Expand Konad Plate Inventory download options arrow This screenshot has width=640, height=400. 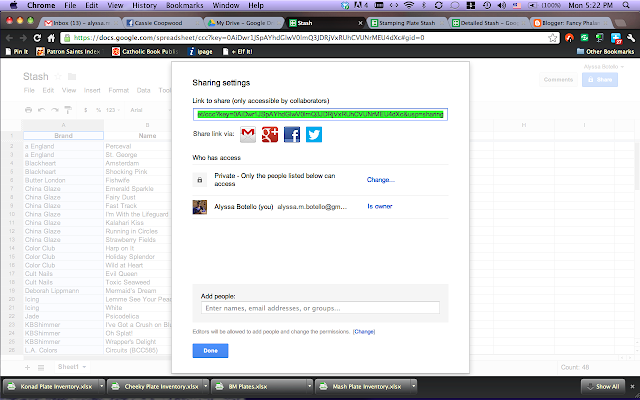pyautogui.click(x=102, y=386)
